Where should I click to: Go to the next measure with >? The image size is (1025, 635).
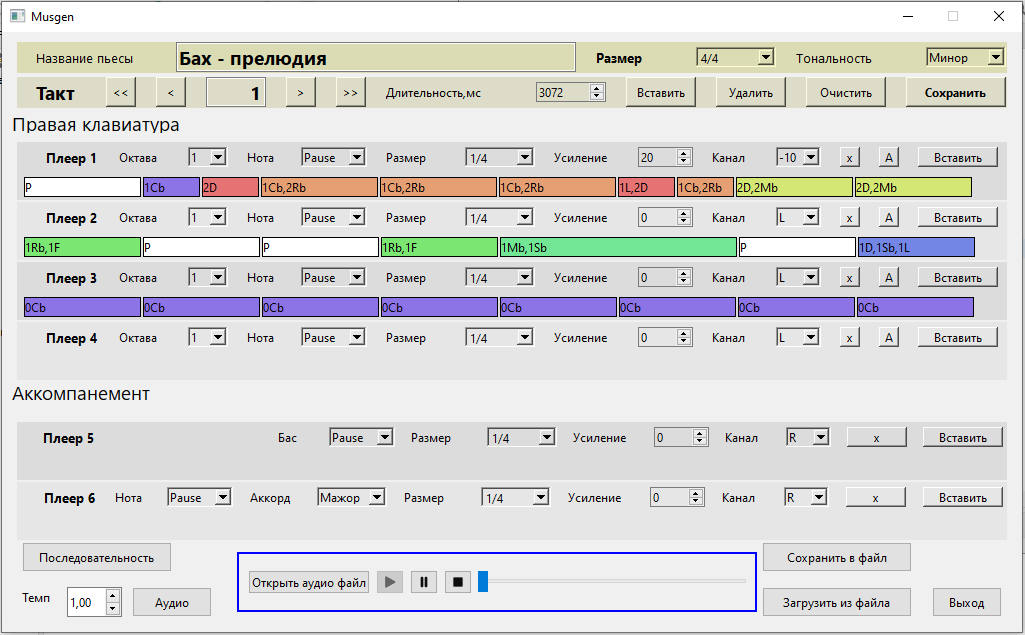click(x=300, y=92)
